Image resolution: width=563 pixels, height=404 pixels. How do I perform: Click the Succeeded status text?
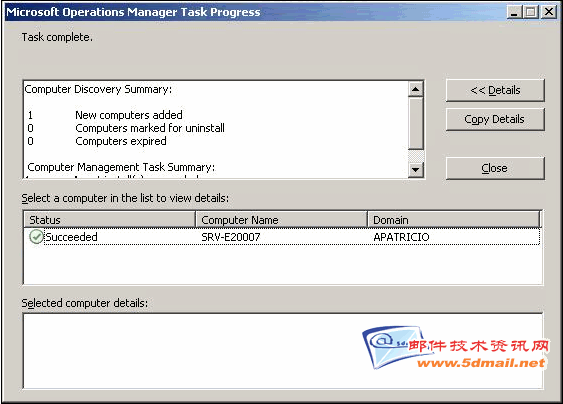71,237
